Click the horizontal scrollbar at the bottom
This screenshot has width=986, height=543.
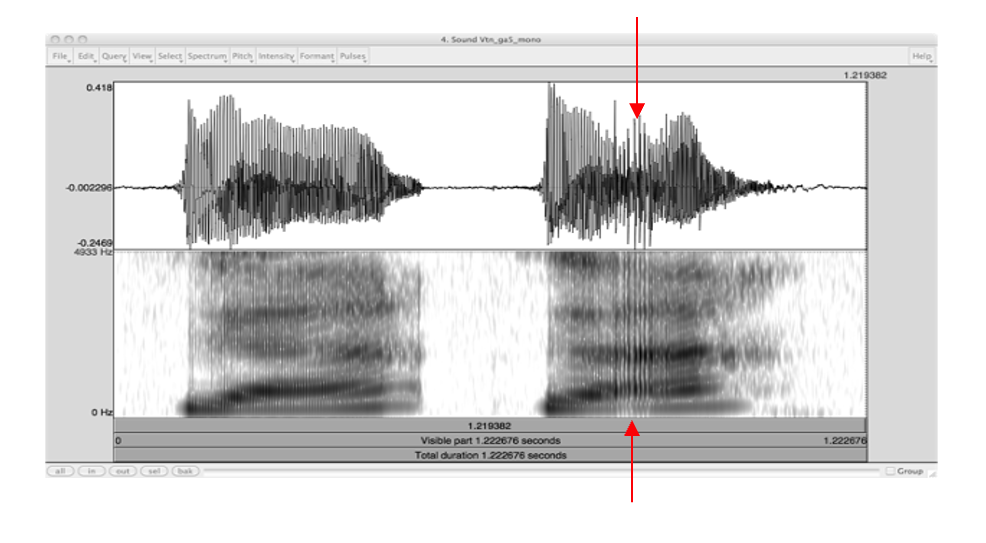pyautogui.click(x=540, y=470)
